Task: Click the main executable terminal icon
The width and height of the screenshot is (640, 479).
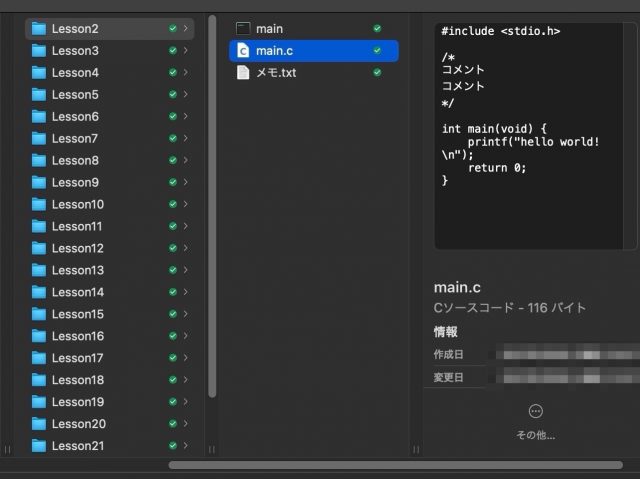Action: (x=242, y=29)
